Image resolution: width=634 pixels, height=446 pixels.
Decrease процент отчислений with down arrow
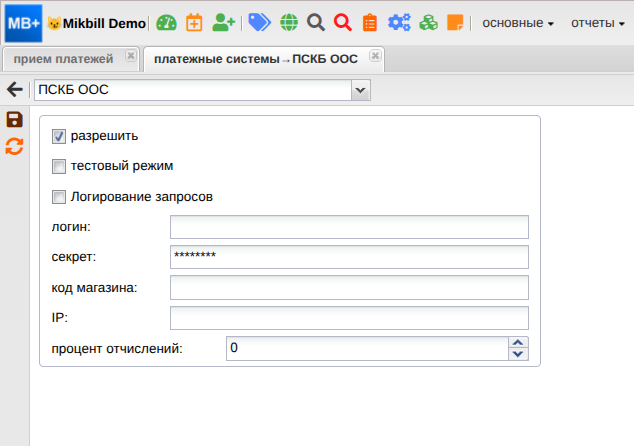coord(518,354)
